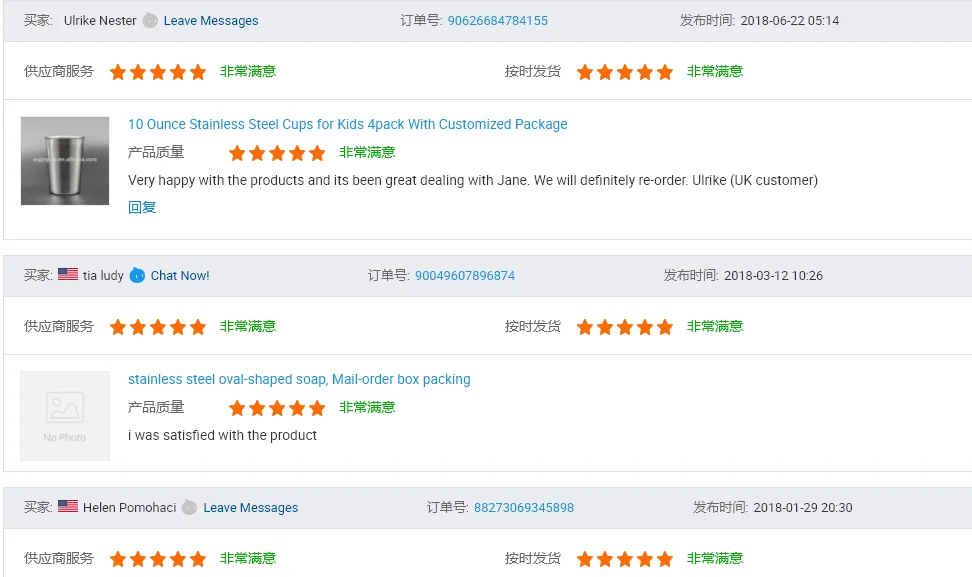Screen dimensions: 972x577
Task: Open Leave Messages for Ulrike Nester
Action: [x=211, y=20]
